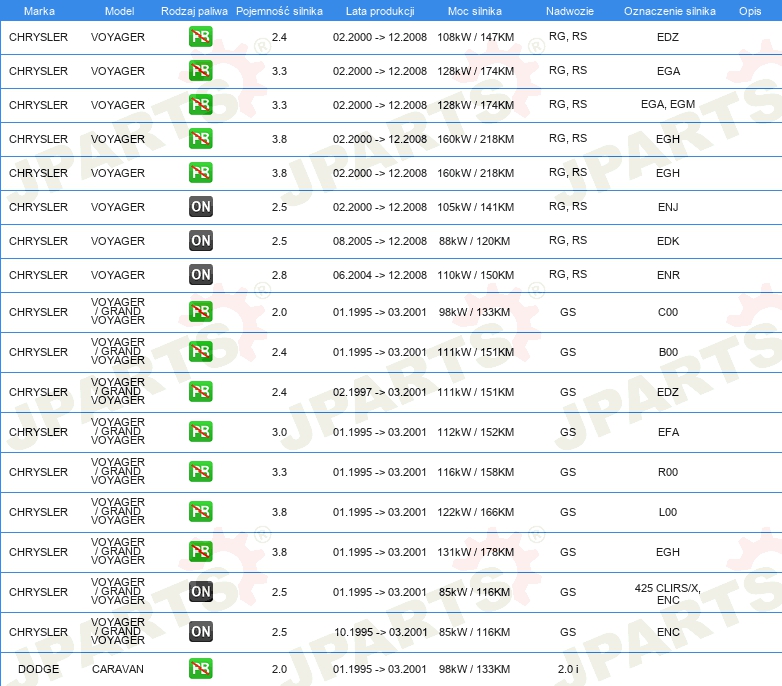Image resolution: width=782 pixels, height=686 pixels.
Task: Click the DODGE brand cell
Action: click(x=38, y=669)
